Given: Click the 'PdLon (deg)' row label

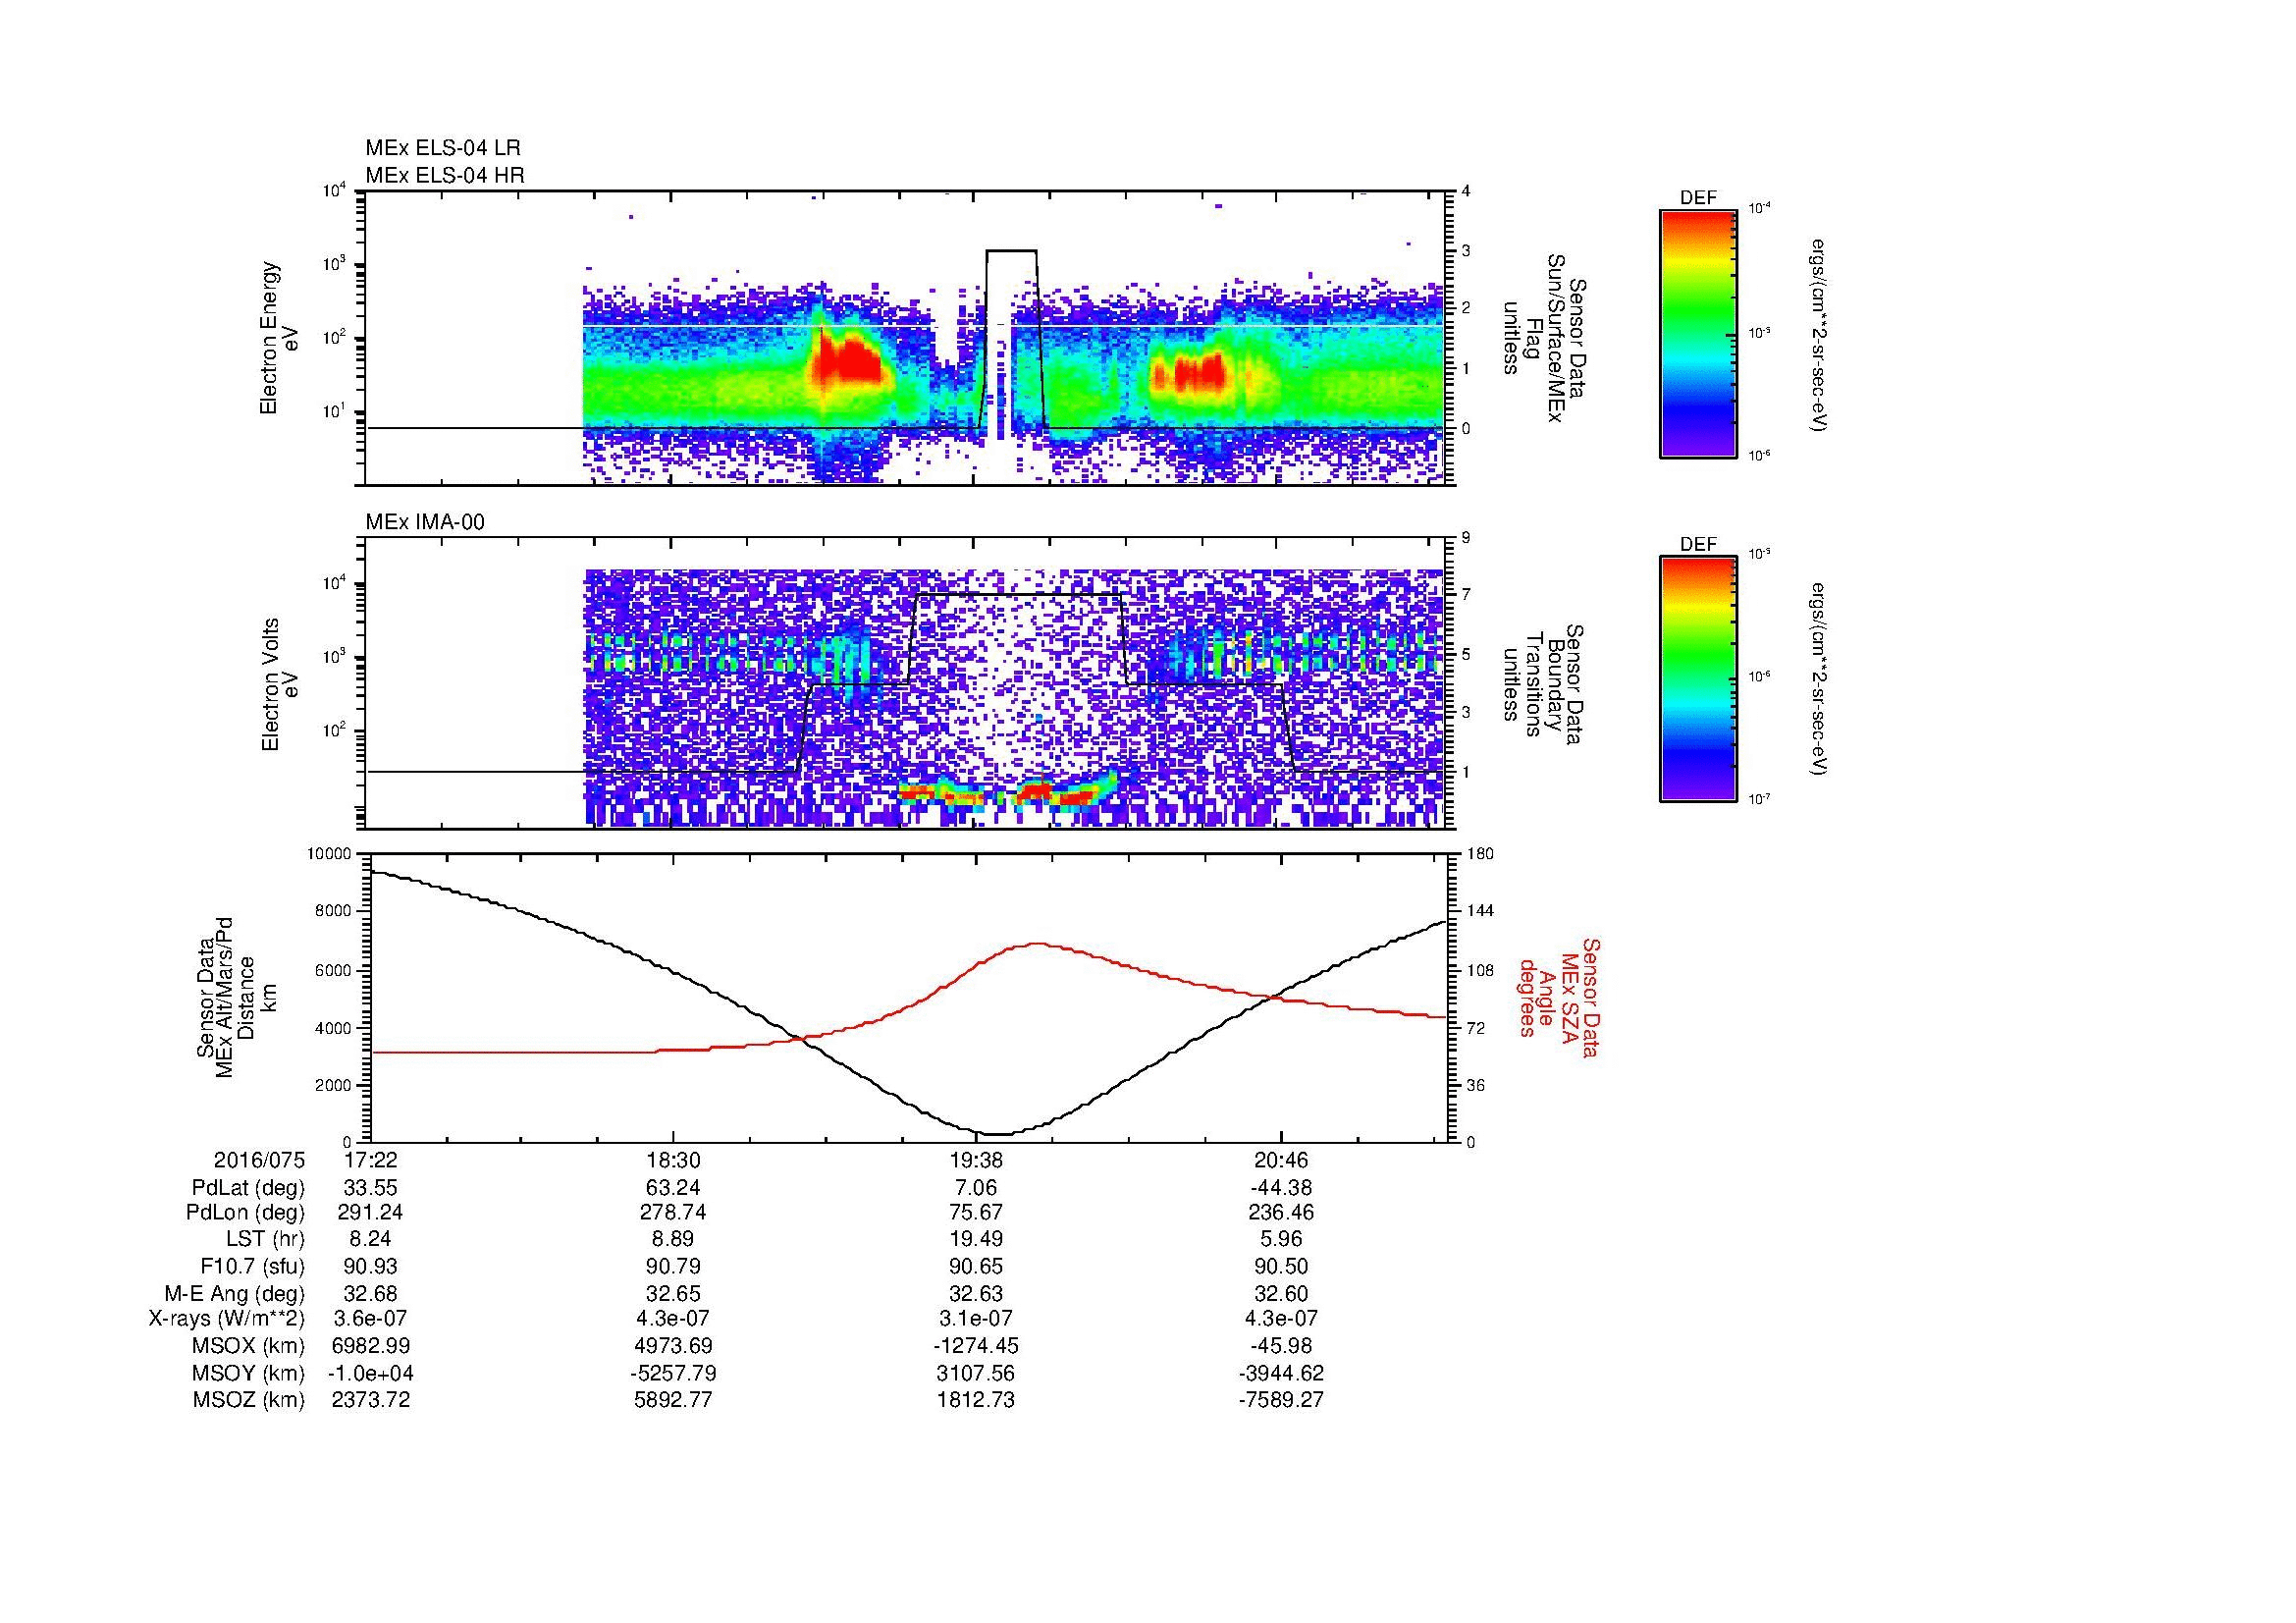Looking at the screenshot, I should 245,1212.
